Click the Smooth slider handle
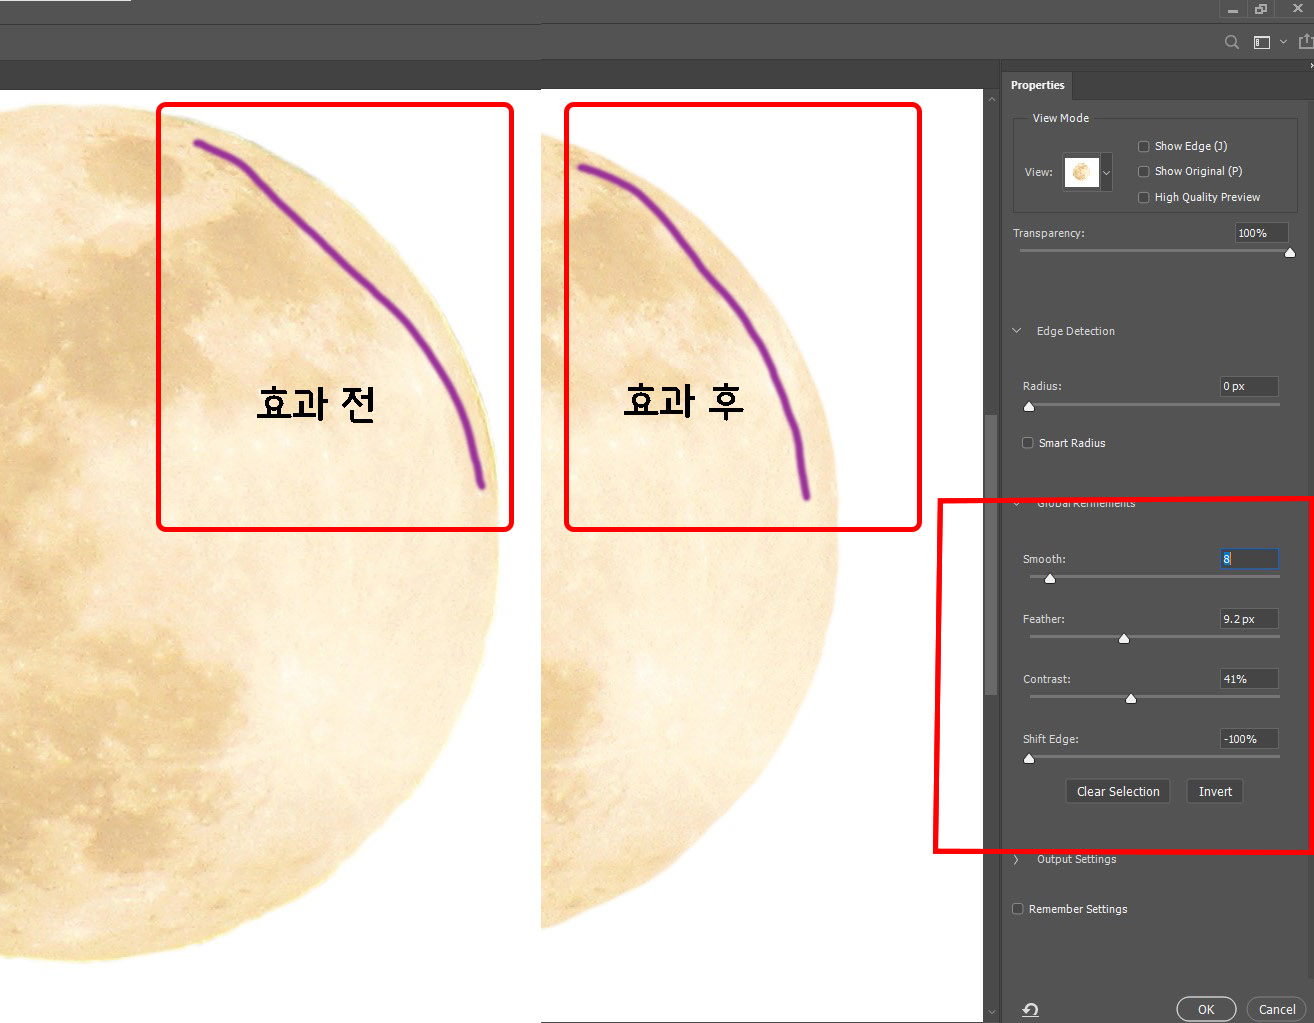 [x=1050, y=578]
